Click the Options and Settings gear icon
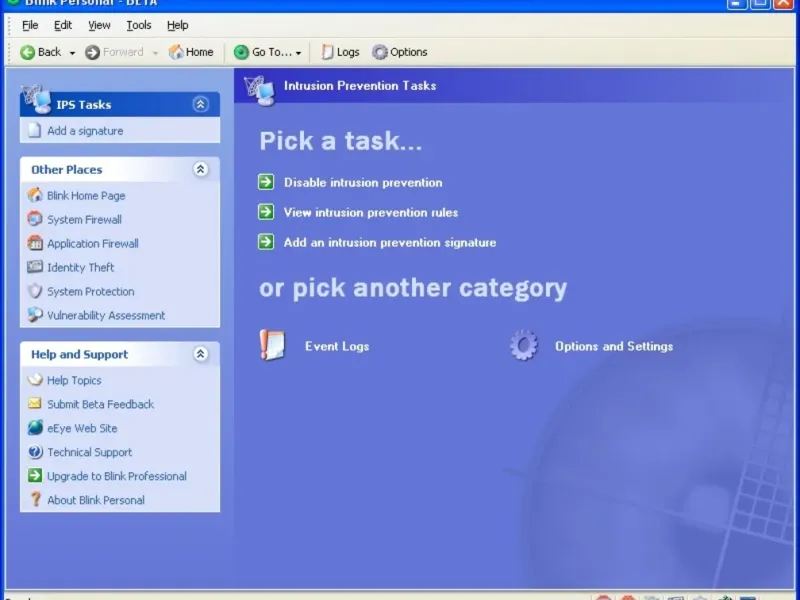 coord(523,345)
